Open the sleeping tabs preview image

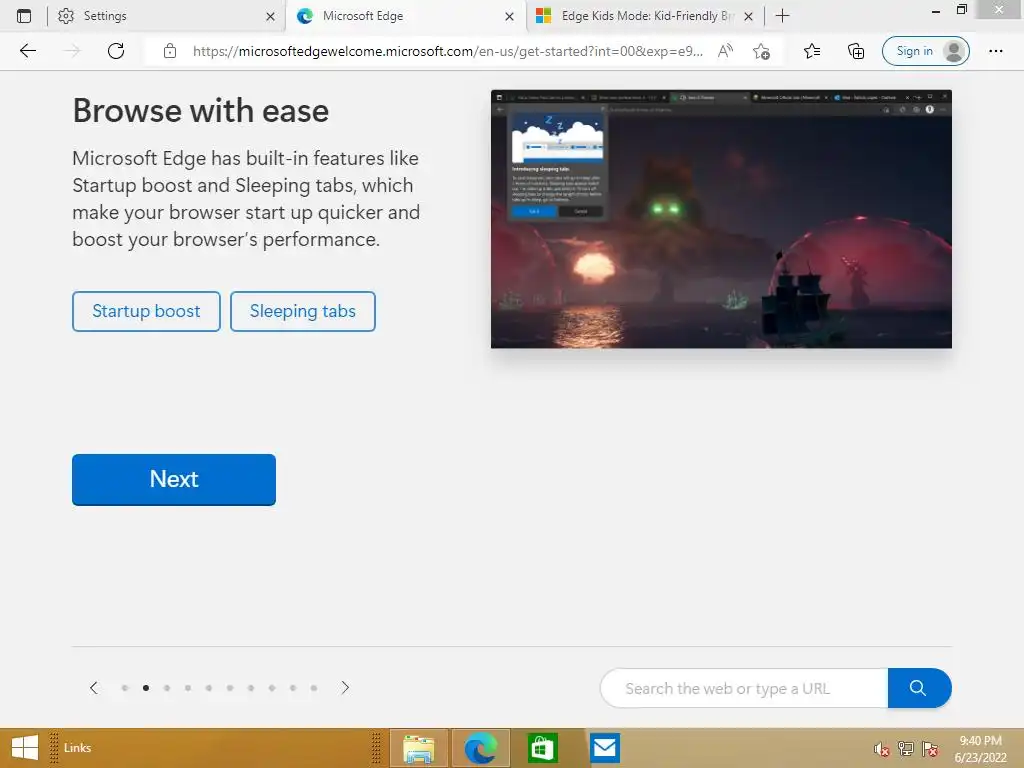point(721,219)
